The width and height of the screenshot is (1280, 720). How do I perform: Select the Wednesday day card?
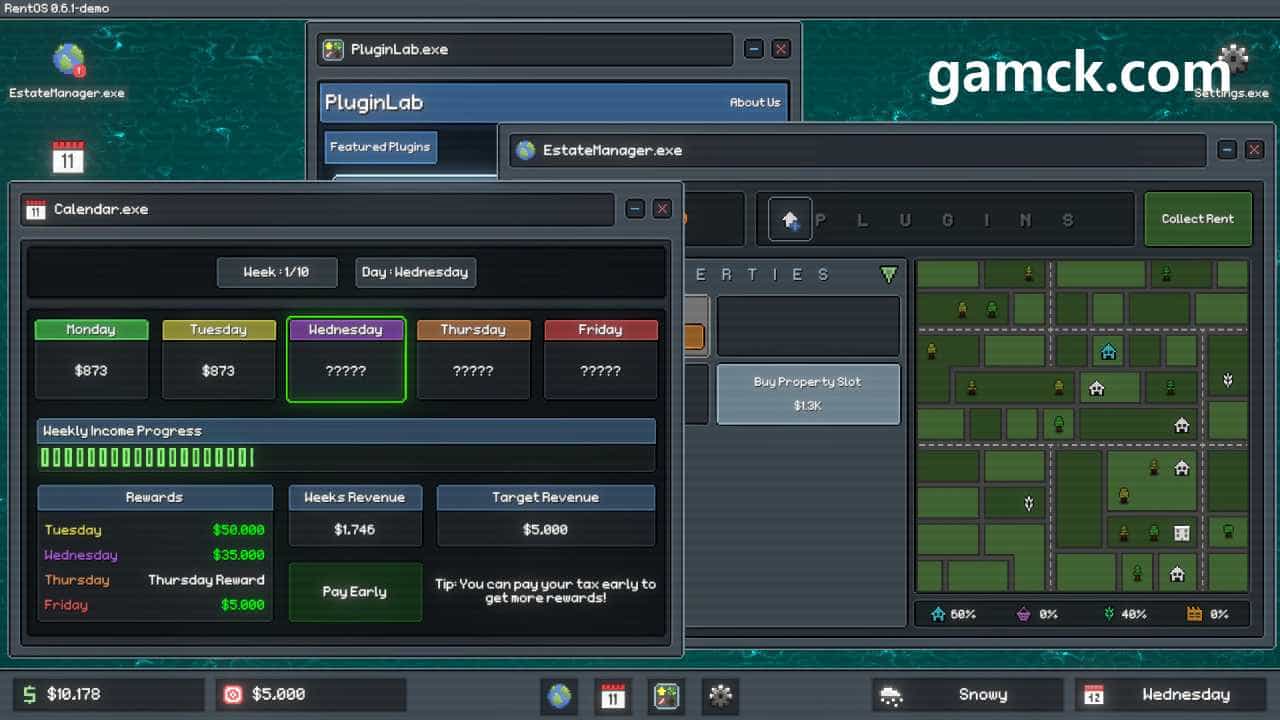pos(346,360)
